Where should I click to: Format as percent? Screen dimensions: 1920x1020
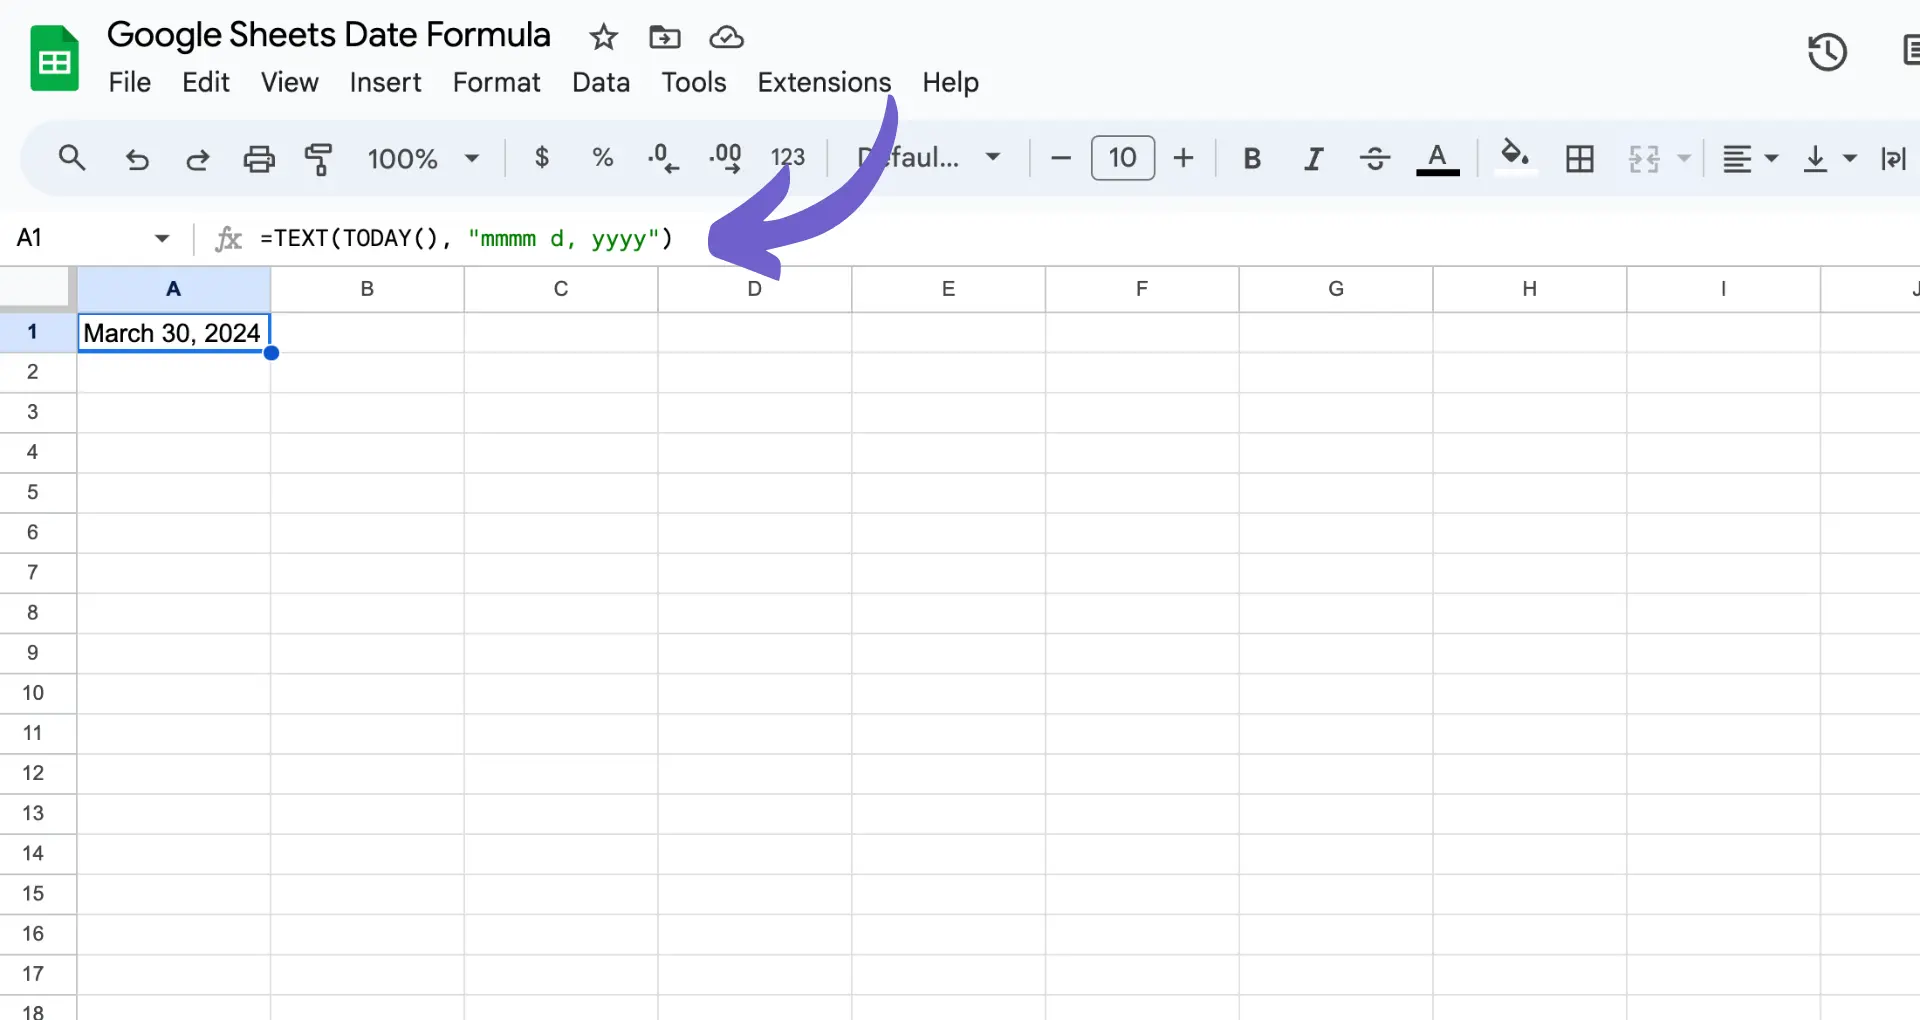pos(602,157)
